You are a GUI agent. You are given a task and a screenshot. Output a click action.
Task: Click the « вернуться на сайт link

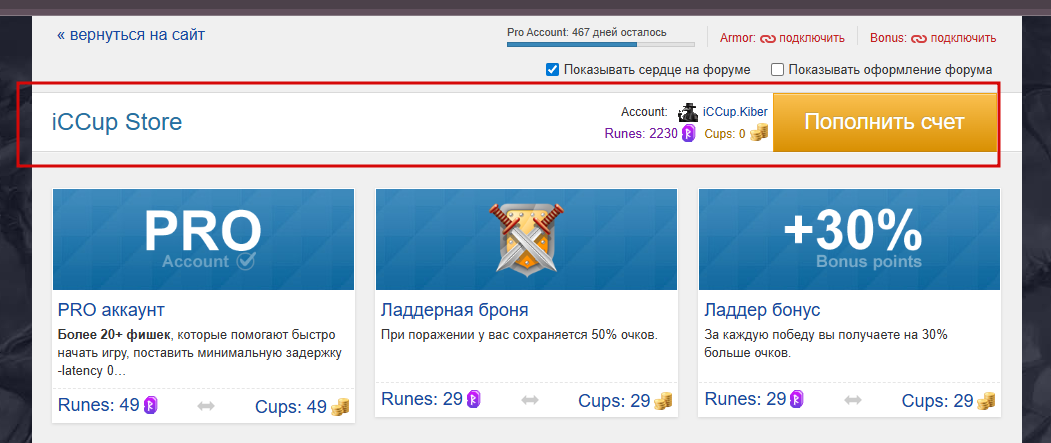point(131,35)
